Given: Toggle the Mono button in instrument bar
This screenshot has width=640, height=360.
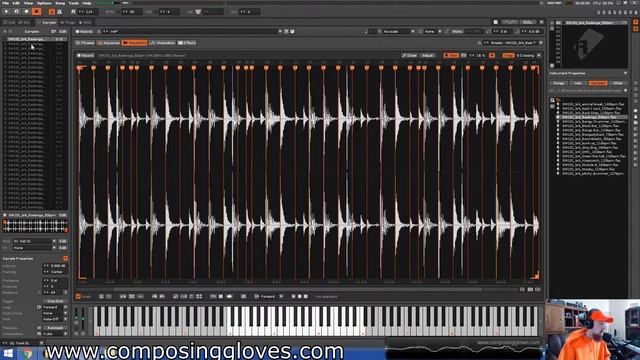Looking at the screenshot, I should pyautogui.click(x=457, y=31).
